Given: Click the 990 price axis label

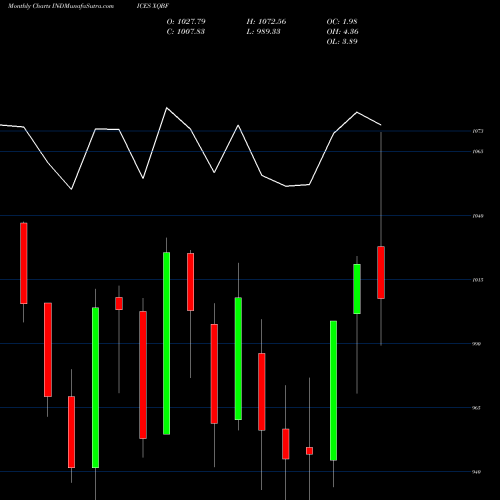Looking at the screenshot, I should point(477,344).
